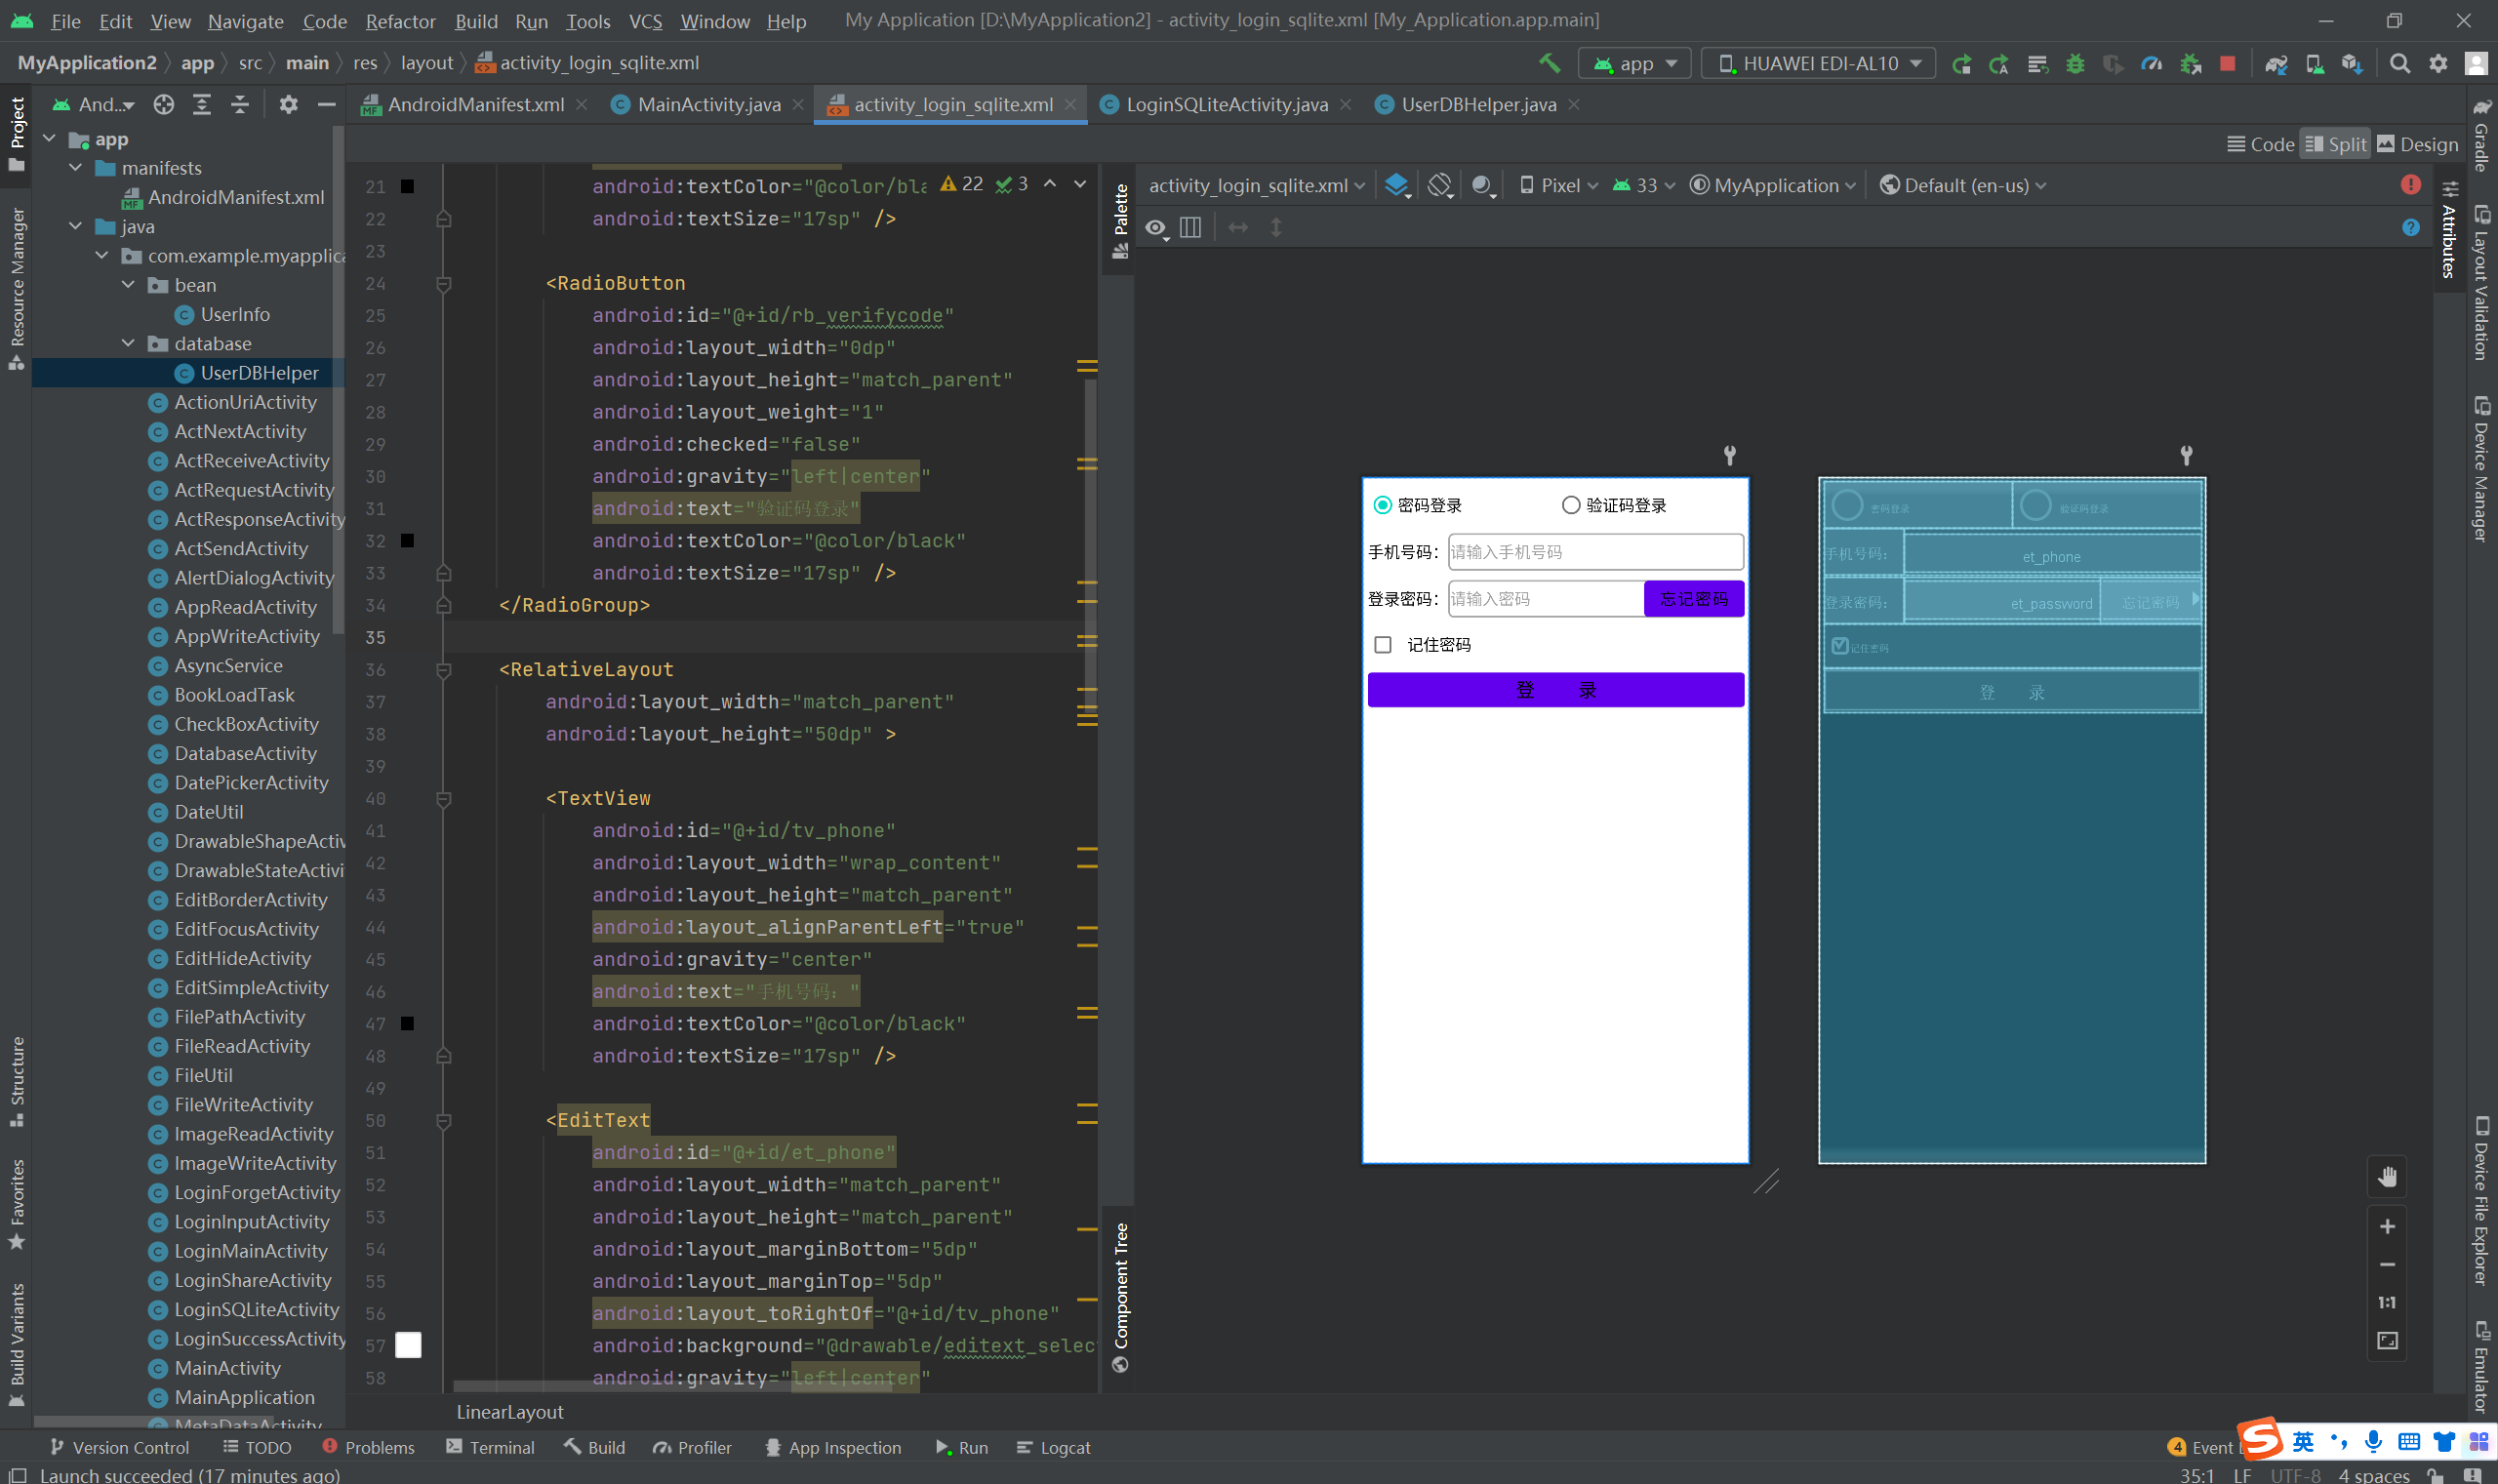The image size is (2498, 1484).
Task: Stop the running app with red square
Action: point(2227,63)
